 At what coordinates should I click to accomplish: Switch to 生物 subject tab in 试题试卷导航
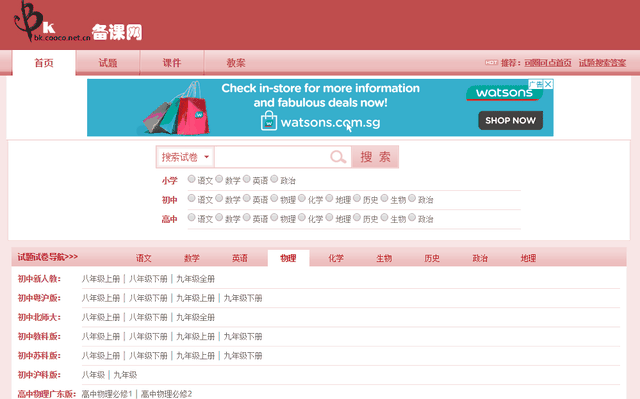(x=384, y=258)
